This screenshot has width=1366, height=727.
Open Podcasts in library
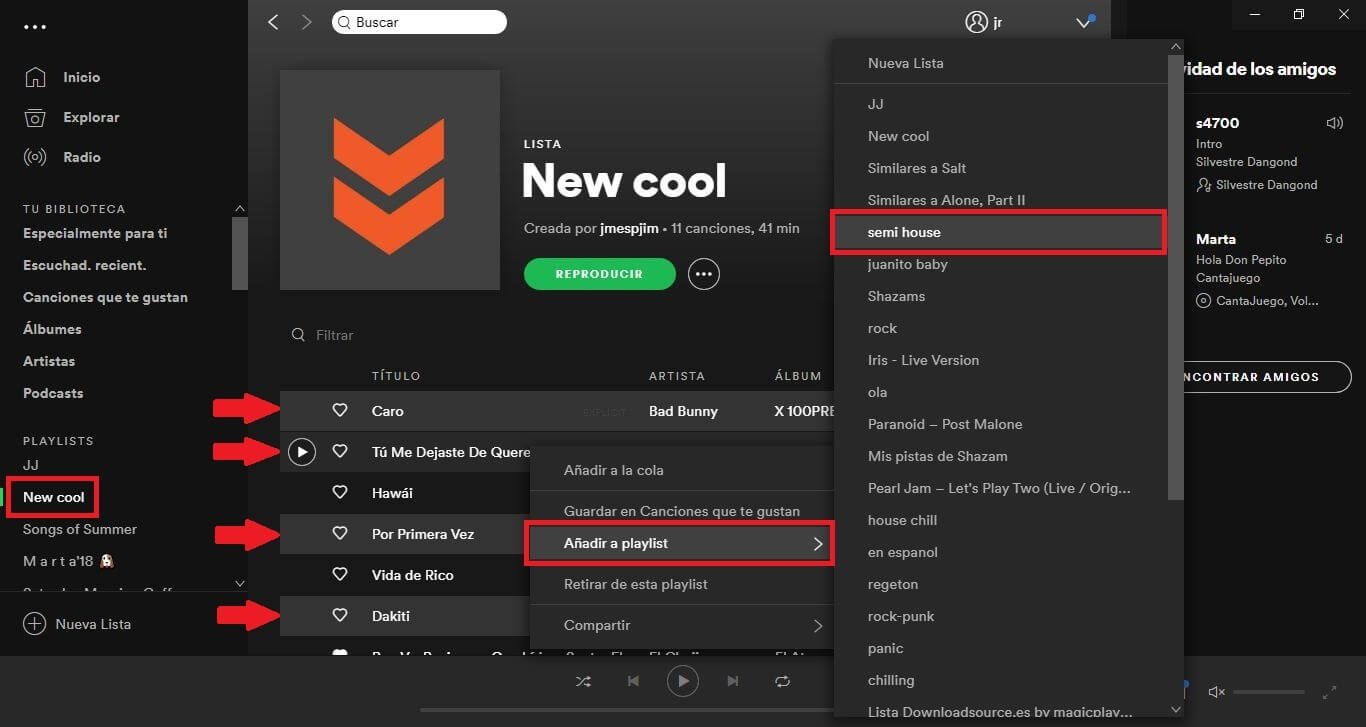(x=53, y=393)
